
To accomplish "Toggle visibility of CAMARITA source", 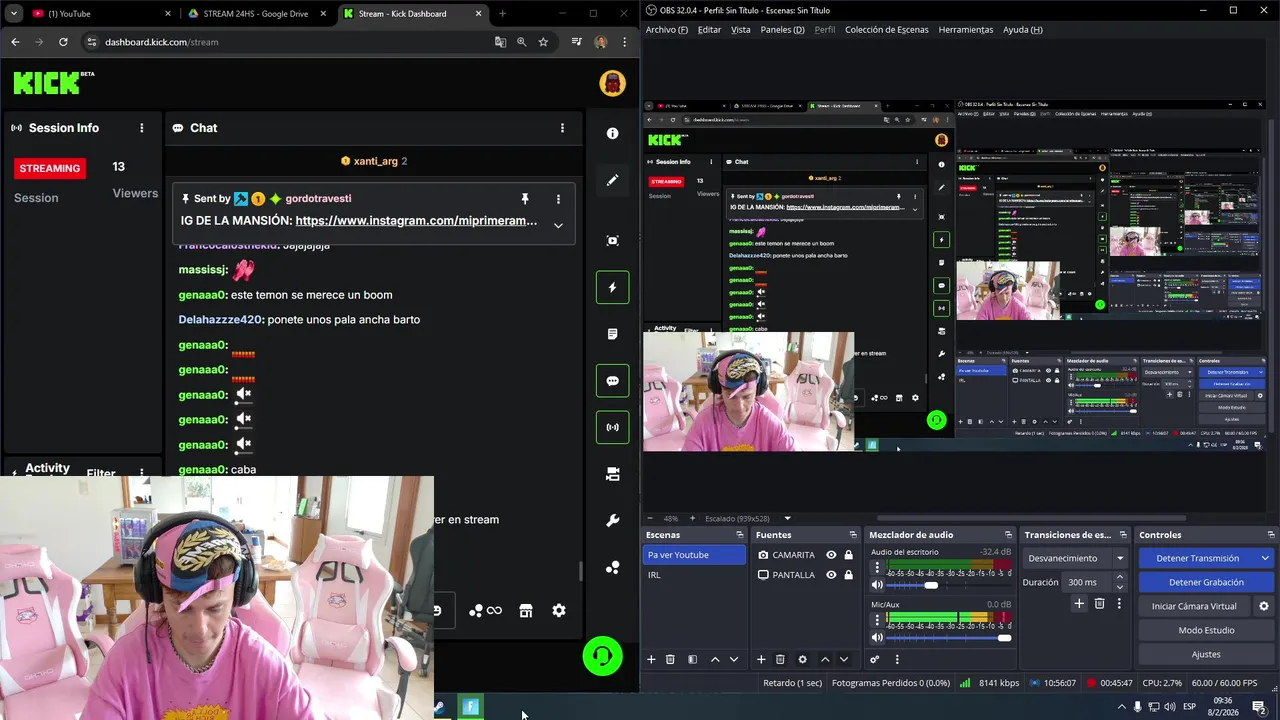I will tap(830, 555).
